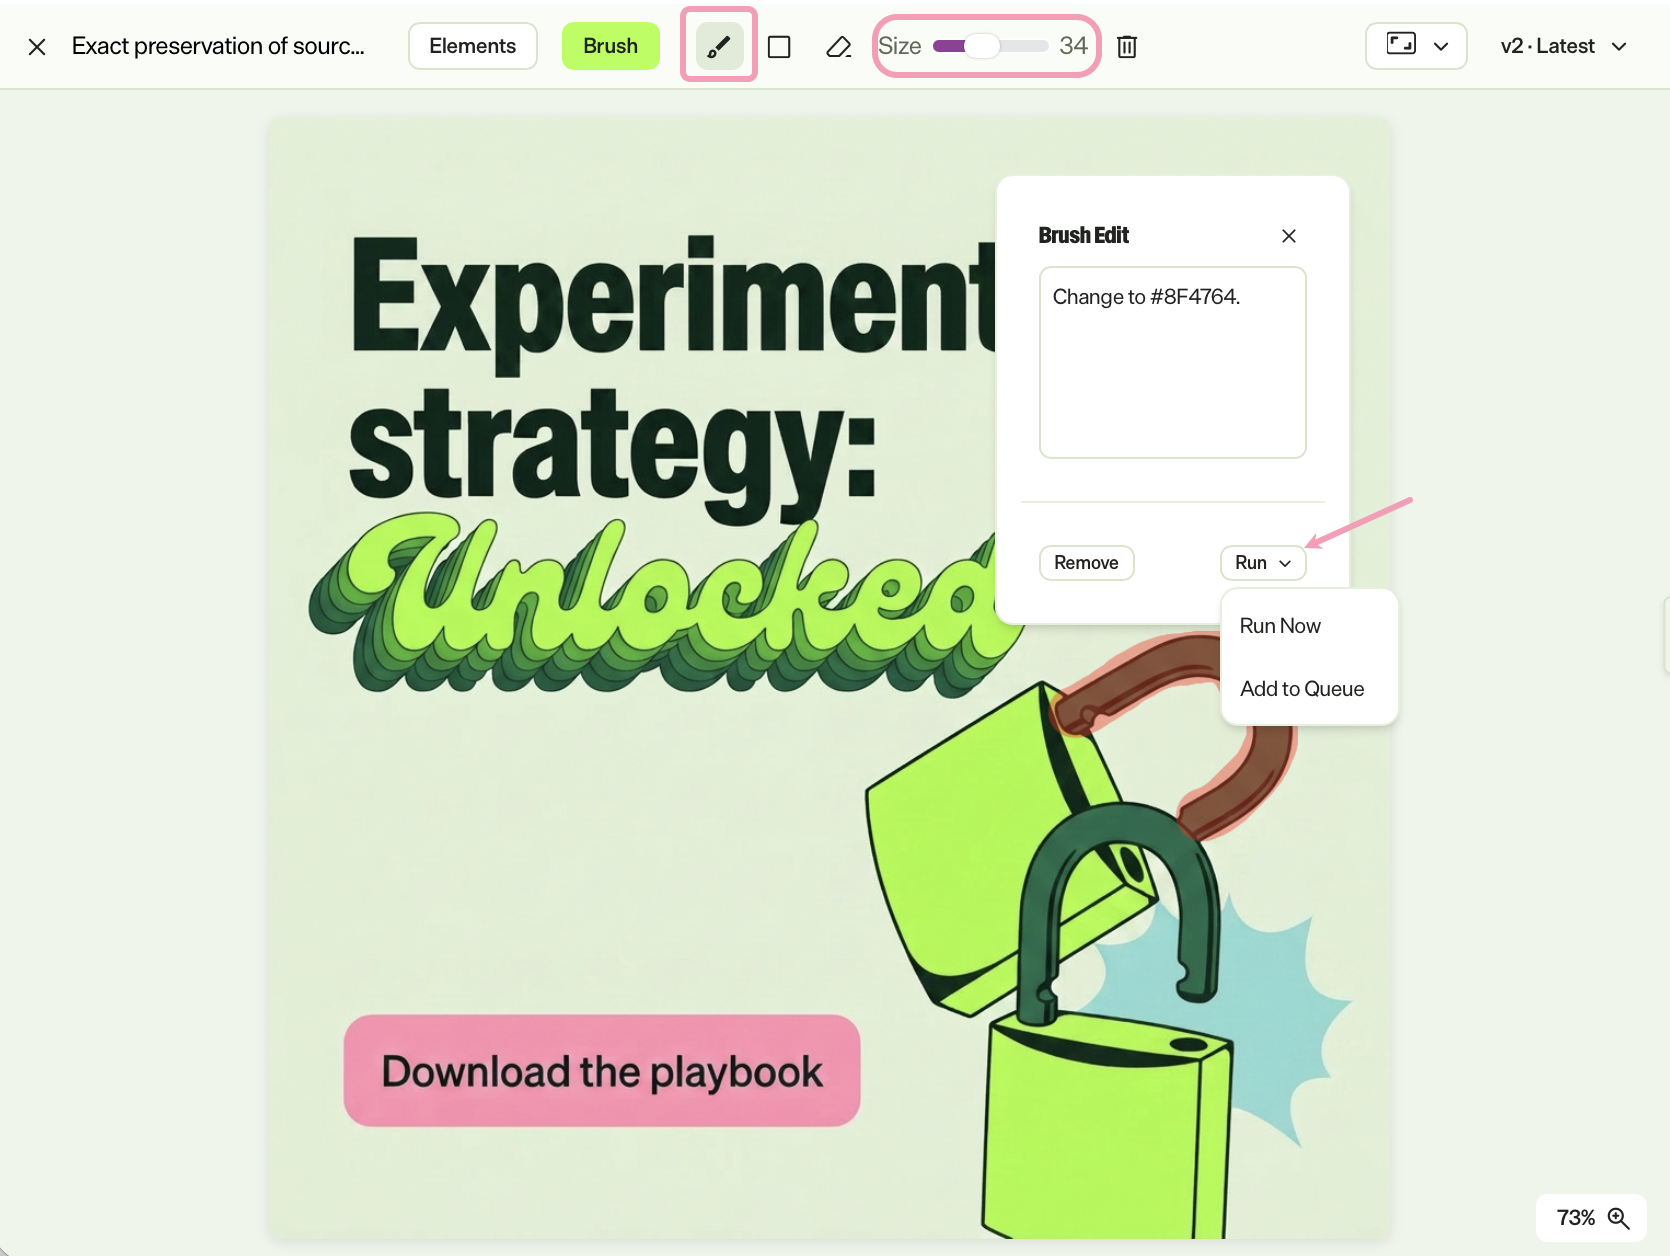Switch to Elements mode
This screenshot has width=1670, height=1256.
click(473, 46)
